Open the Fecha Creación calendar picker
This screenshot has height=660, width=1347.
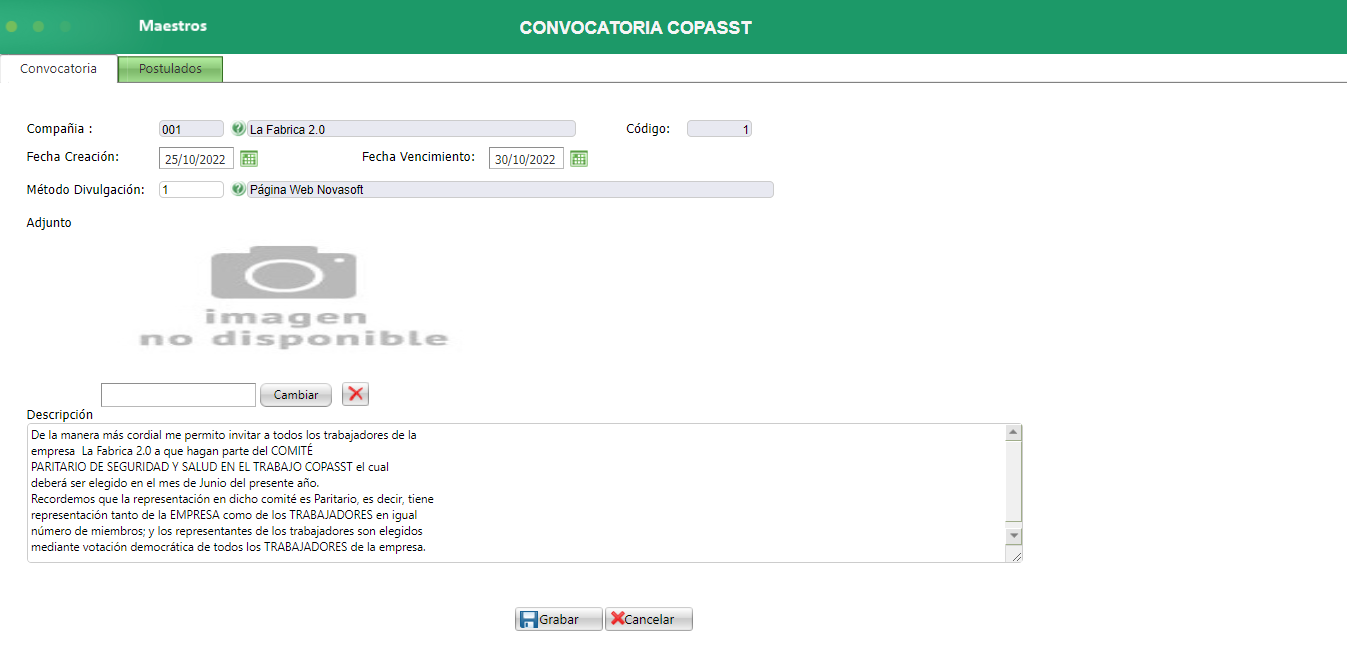coord(249,158)
